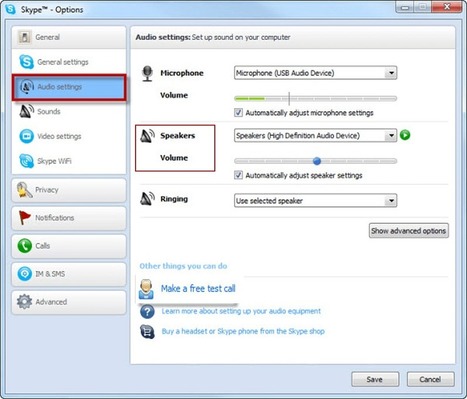Toggle Automatically adjust microphone settings checkbox
The image size is (467, 399).
pyautogui.click(x=238, y=113)
